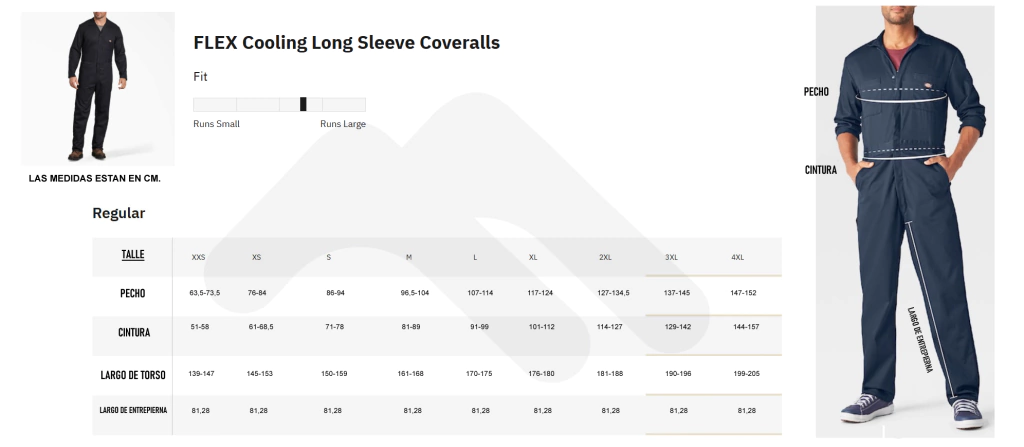Select the 2XL size column header
The height and width of the screenshot is (447, 1024).
[x=605, y=257]
